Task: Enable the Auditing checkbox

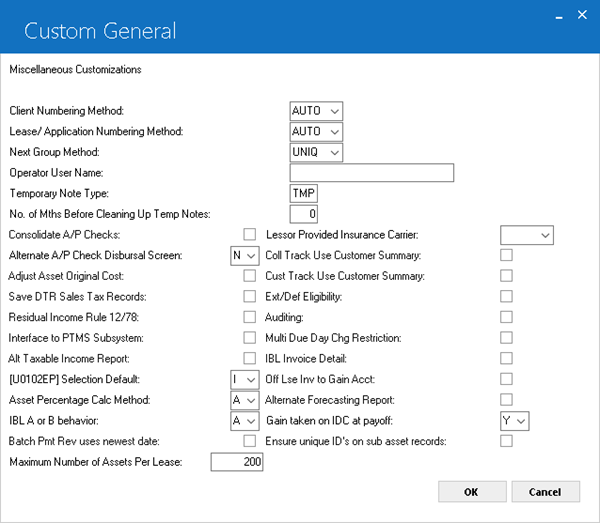Action: tap(506, 317)
